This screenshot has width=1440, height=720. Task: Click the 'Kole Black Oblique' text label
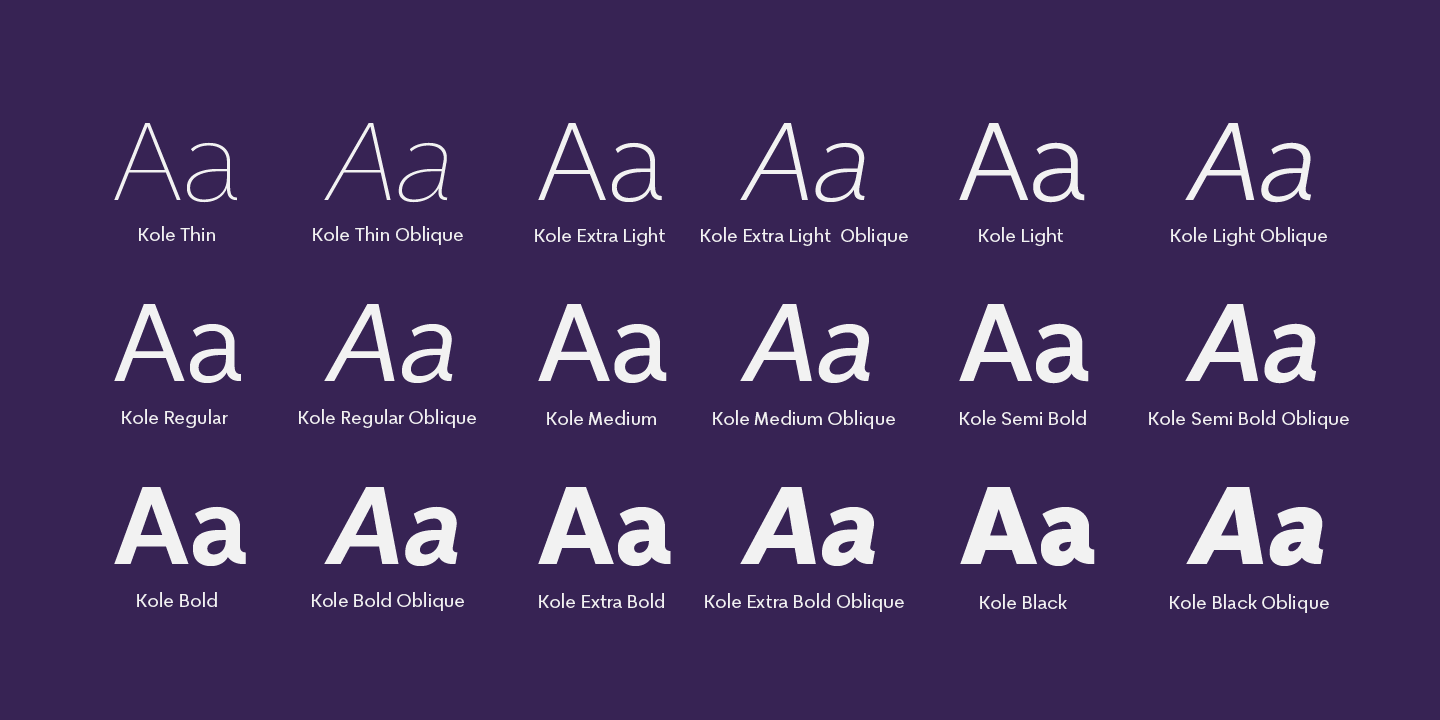[1248, 603]
